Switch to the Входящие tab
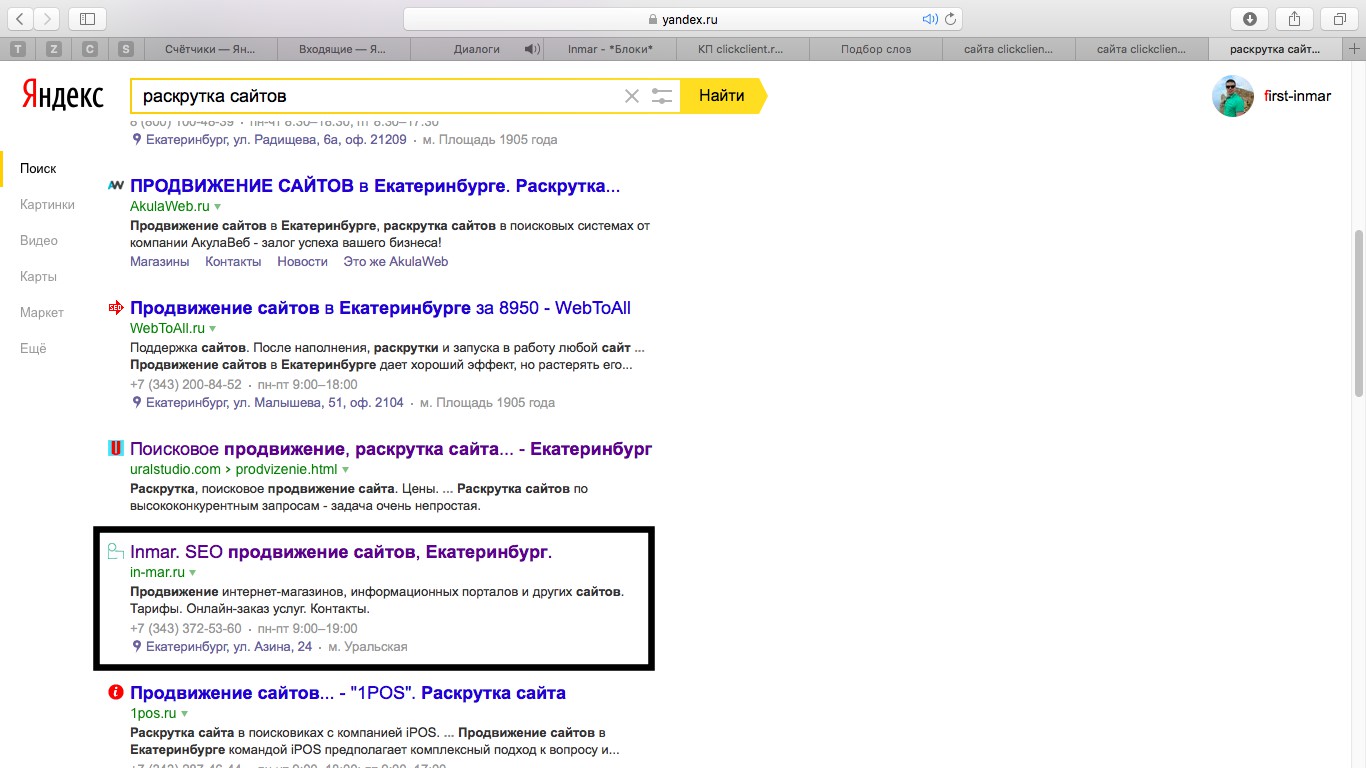Screen dimensions: 1366x768 [x=344, y=49]
